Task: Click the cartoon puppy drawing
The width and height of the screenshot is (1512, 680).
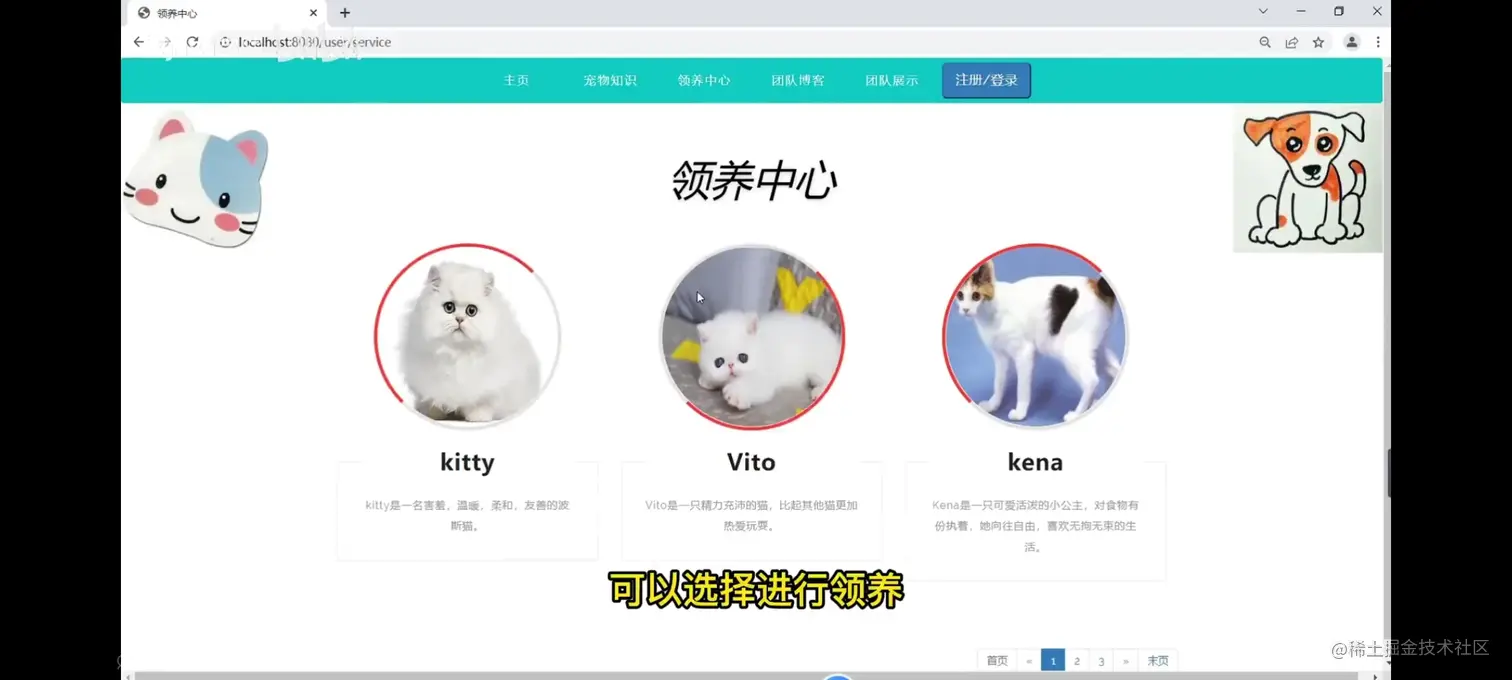Action: tap(1308, 179)
